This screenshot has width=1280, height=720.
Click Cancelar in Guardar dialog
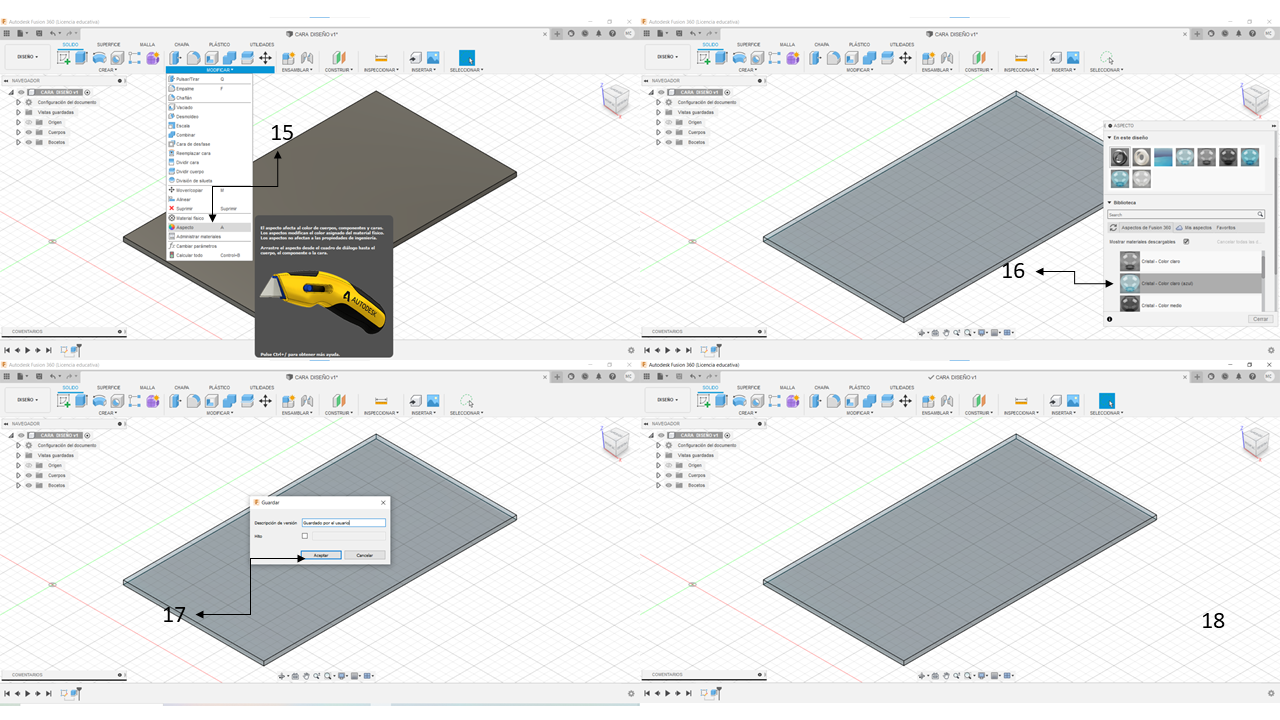coord(365,555)
